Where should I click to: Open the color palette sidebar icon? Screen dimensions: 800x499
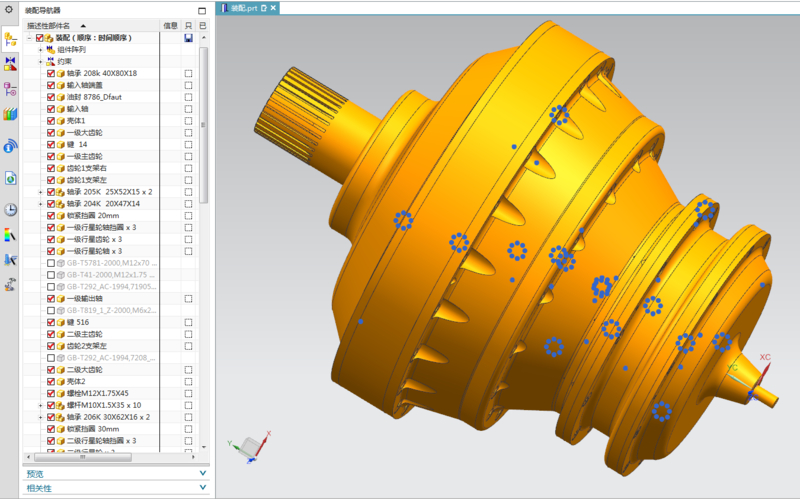10,235
